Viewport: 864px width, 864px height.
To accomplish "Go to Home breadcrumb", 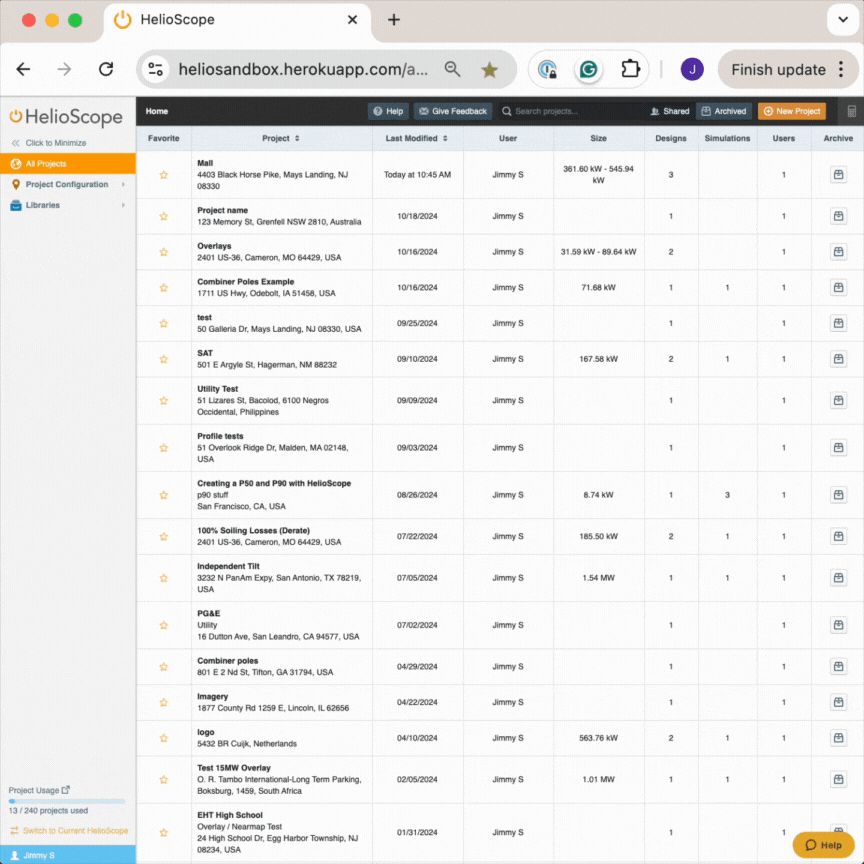I will [156, 111].
